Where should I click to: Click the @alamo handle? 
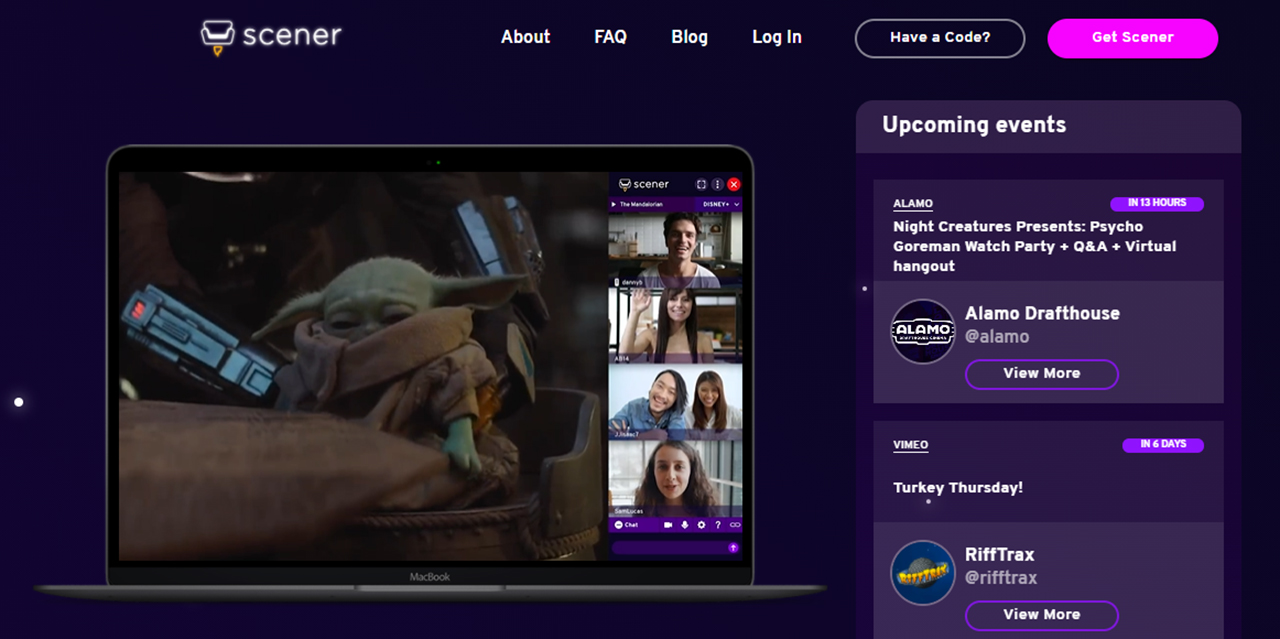click(x=997, y=337)
